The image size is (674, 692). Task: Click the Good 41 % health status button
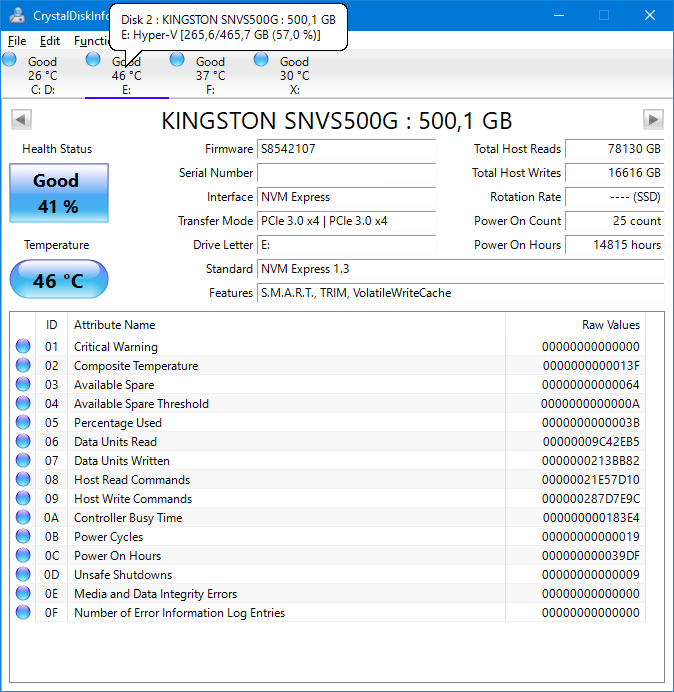point(59,193)
